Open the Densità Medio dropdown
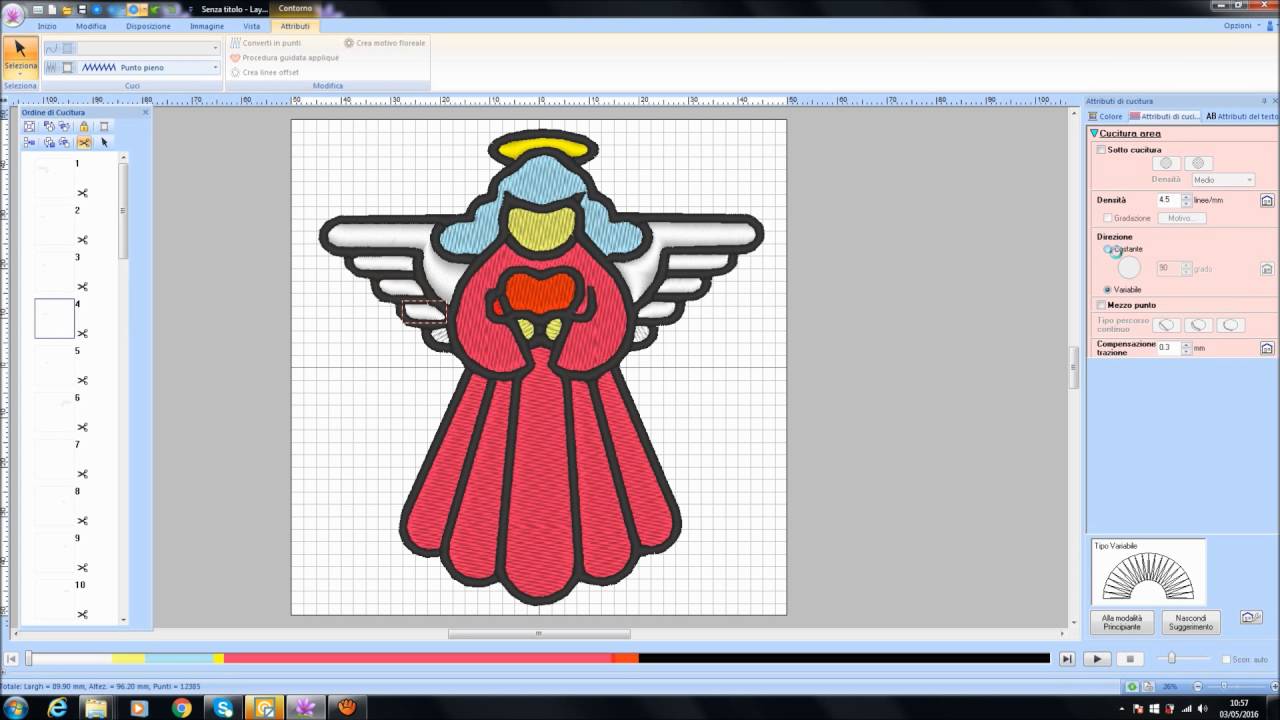This screenshot has width=1280, height=720. point(1223,180)
